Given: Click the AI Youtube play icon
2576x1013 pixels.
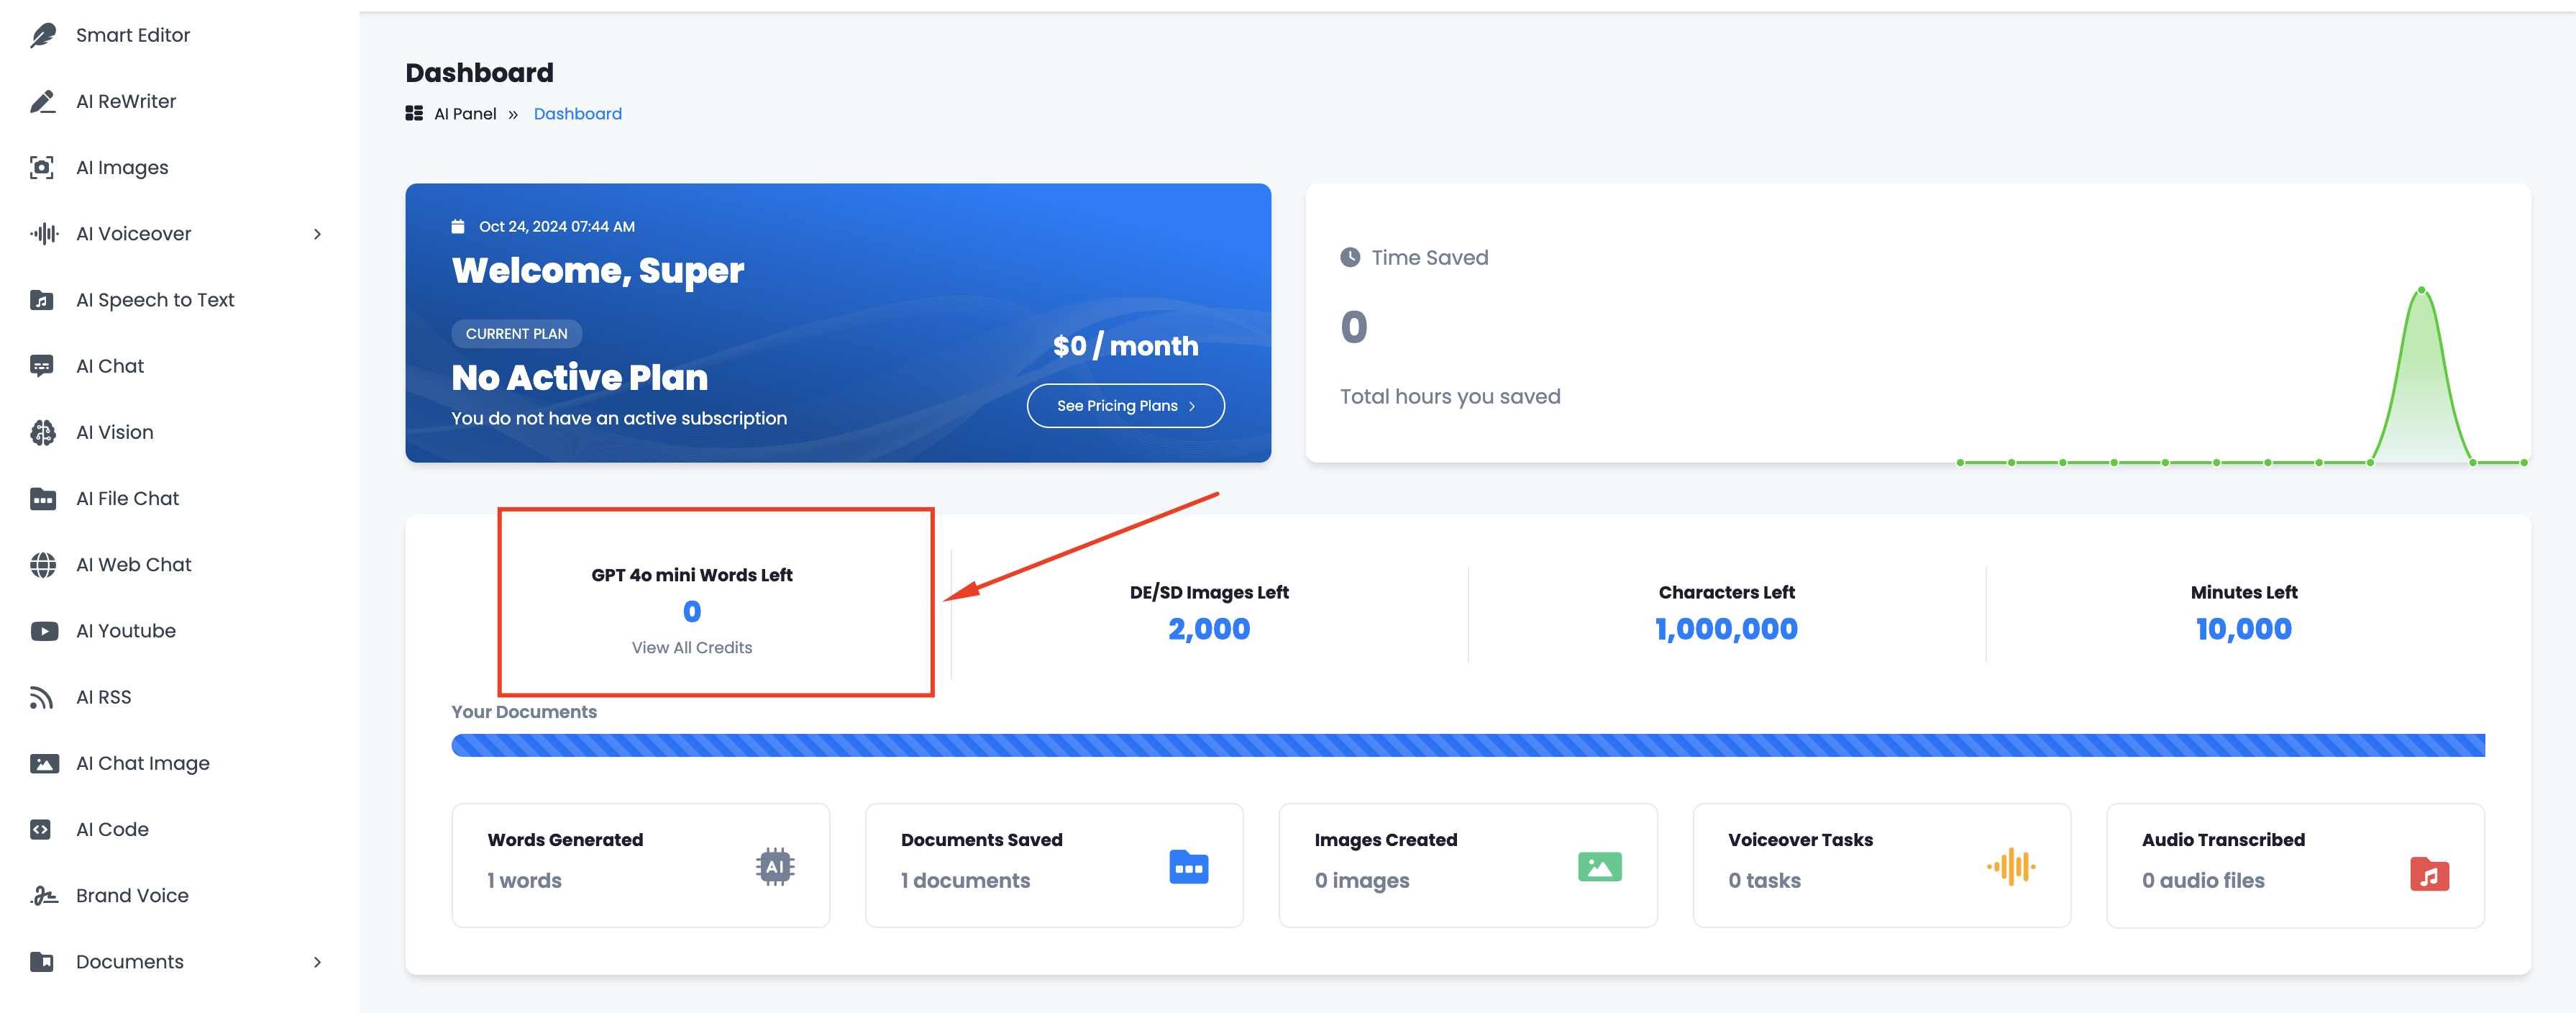Looking at the screenshot, I should [x=43, y=631].
